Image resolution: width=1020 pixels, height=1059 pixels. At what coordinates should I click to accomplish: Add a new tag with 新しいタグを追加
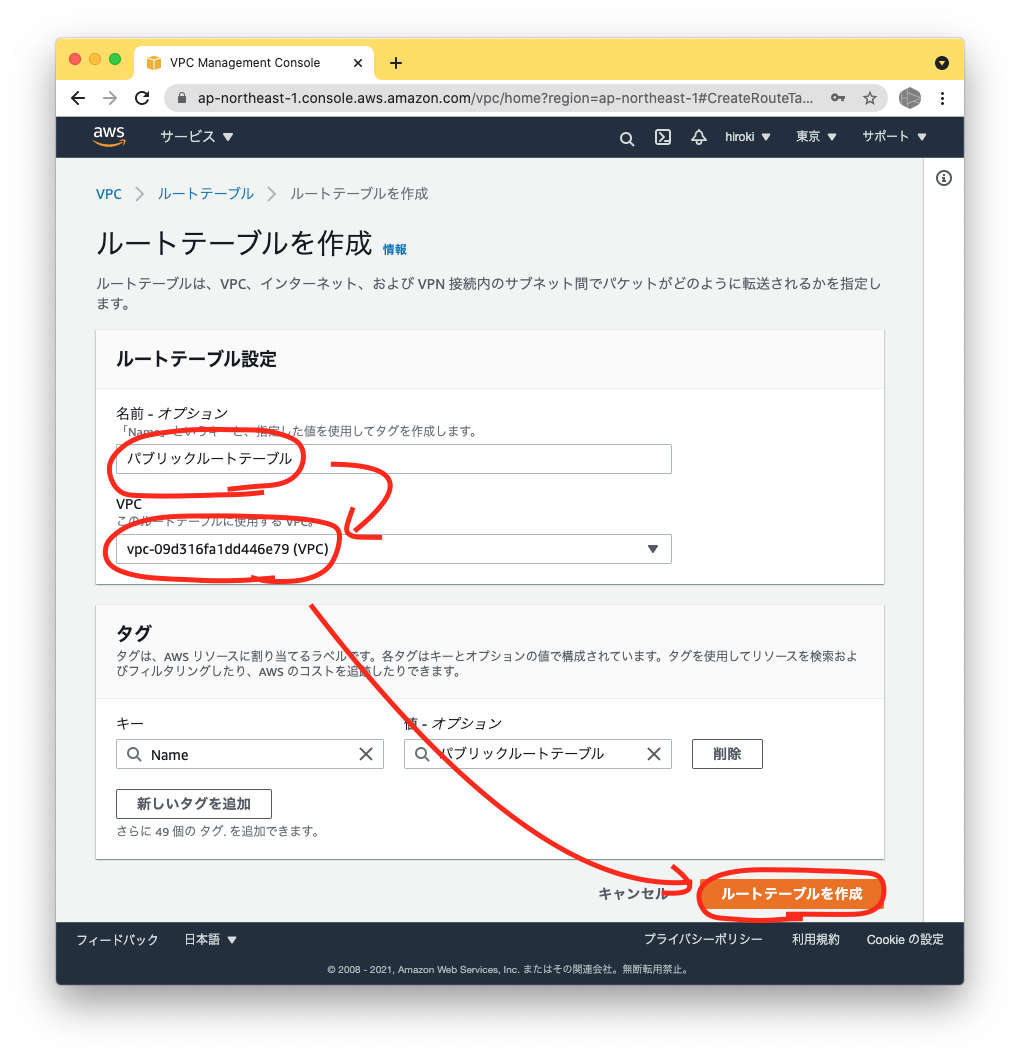(x=193, y=803)
